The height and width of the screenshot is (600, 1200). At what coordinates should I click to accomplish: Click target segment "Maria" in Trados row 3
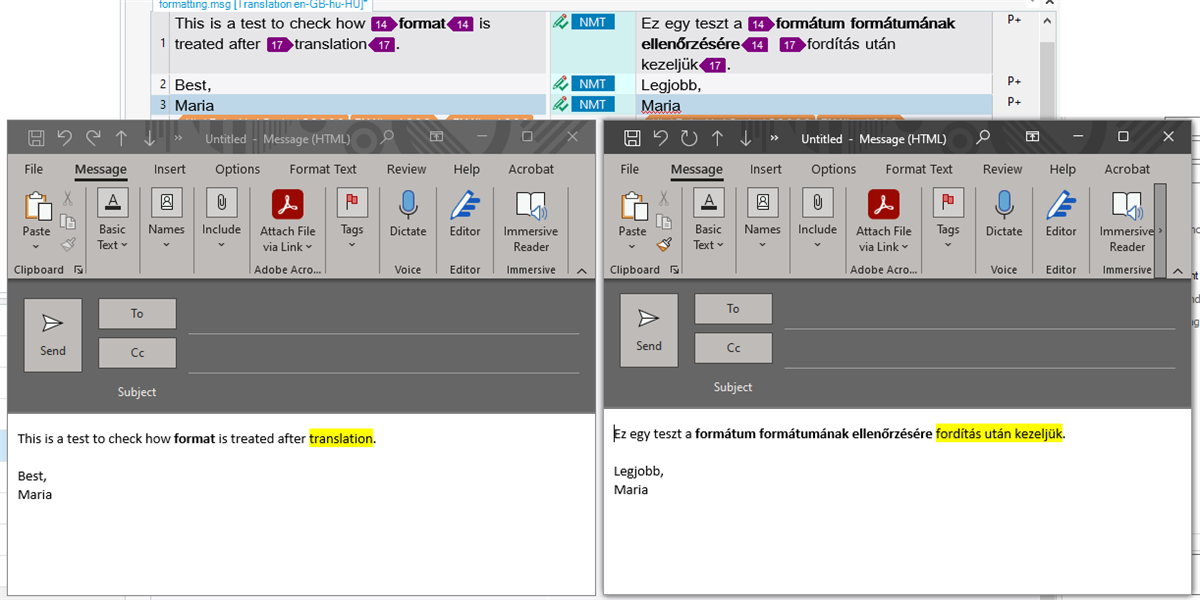point(661,105)
